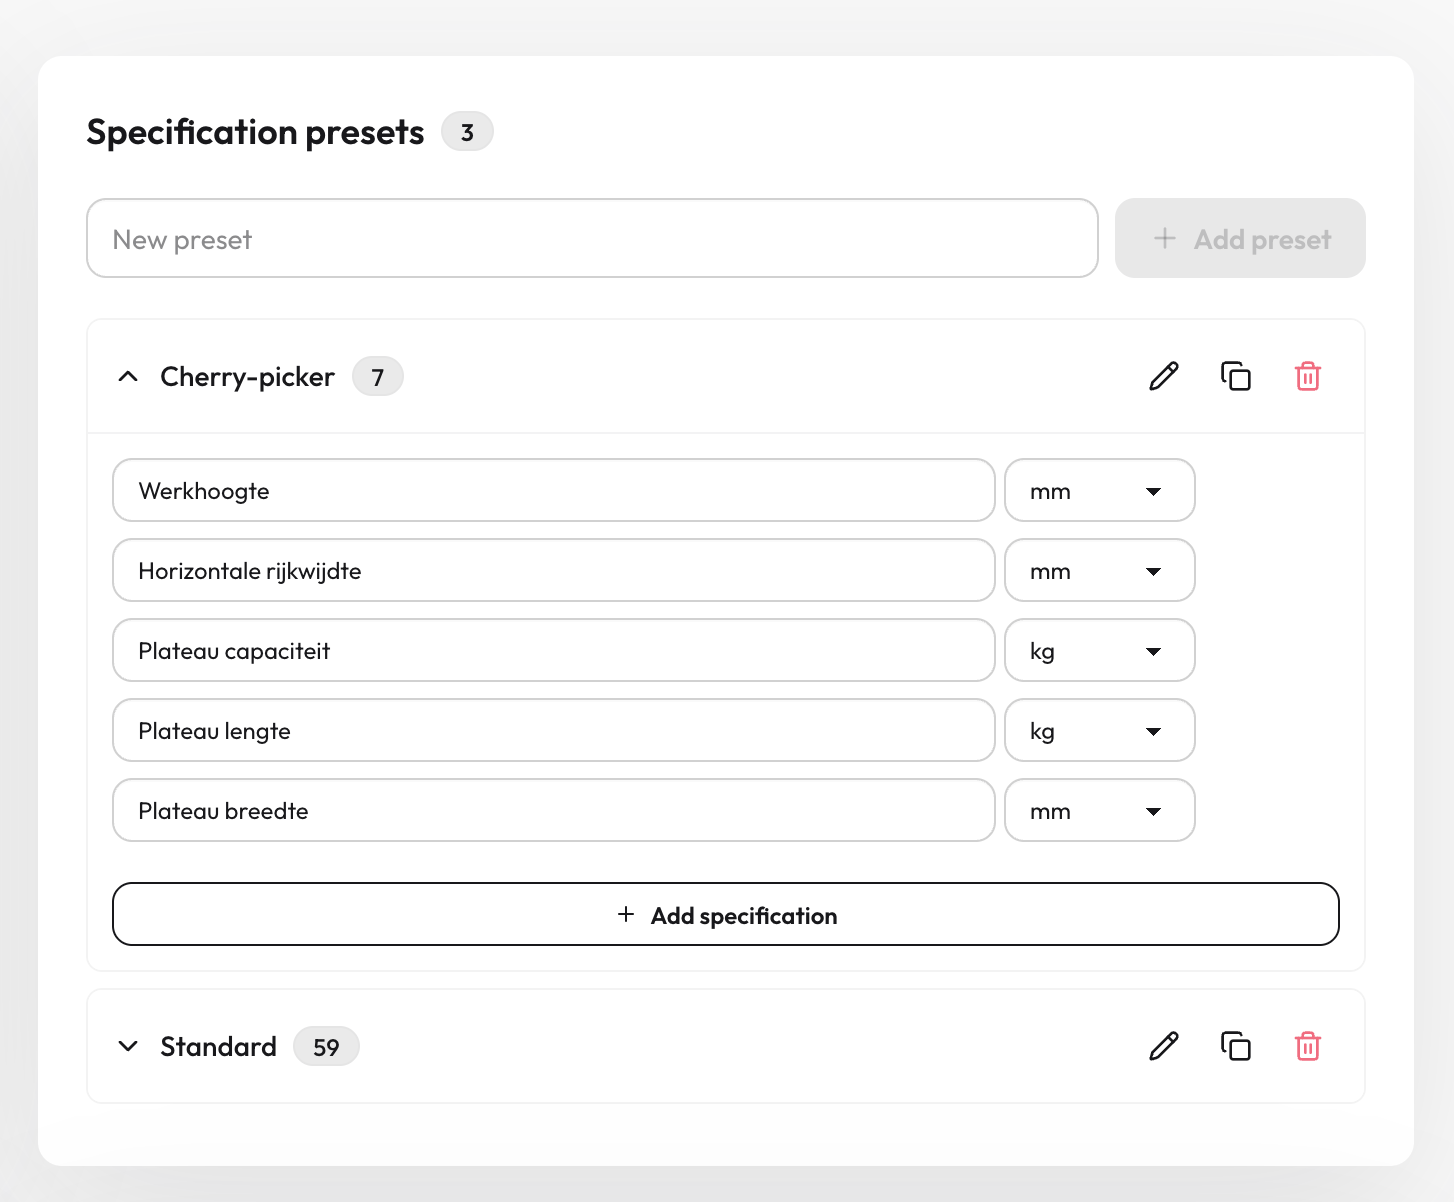
Task: Select the Plateau capaciteit name field
Action: 553,651
